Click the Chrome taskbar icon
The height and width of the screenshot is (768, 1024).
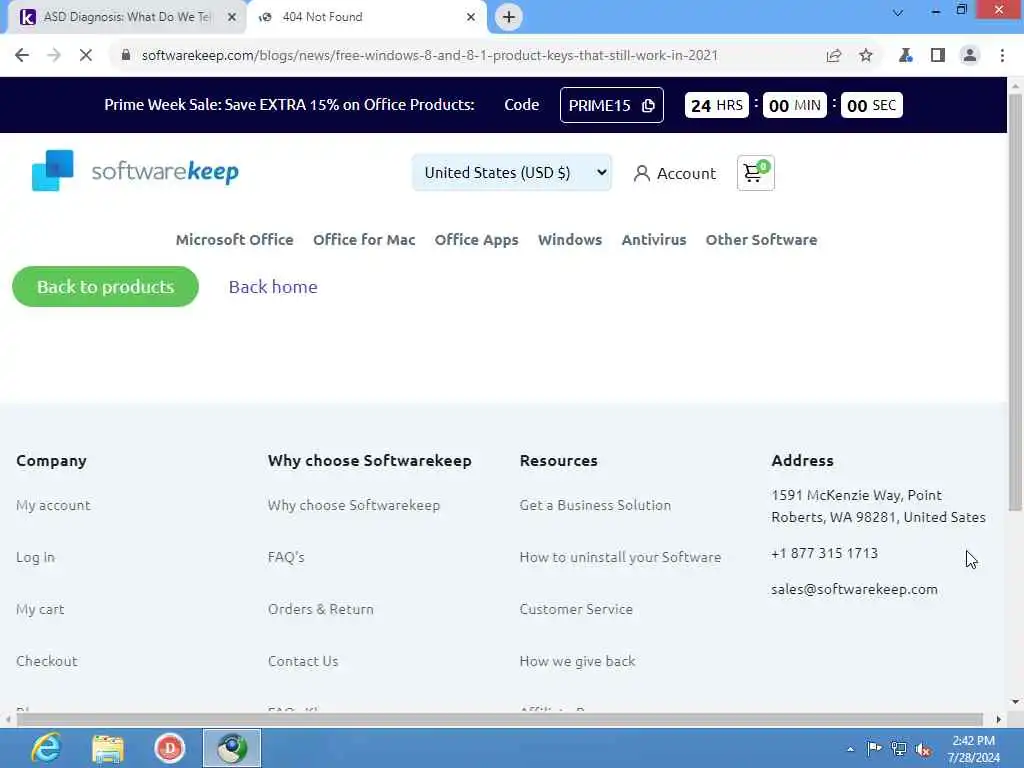tap(232, 748)
